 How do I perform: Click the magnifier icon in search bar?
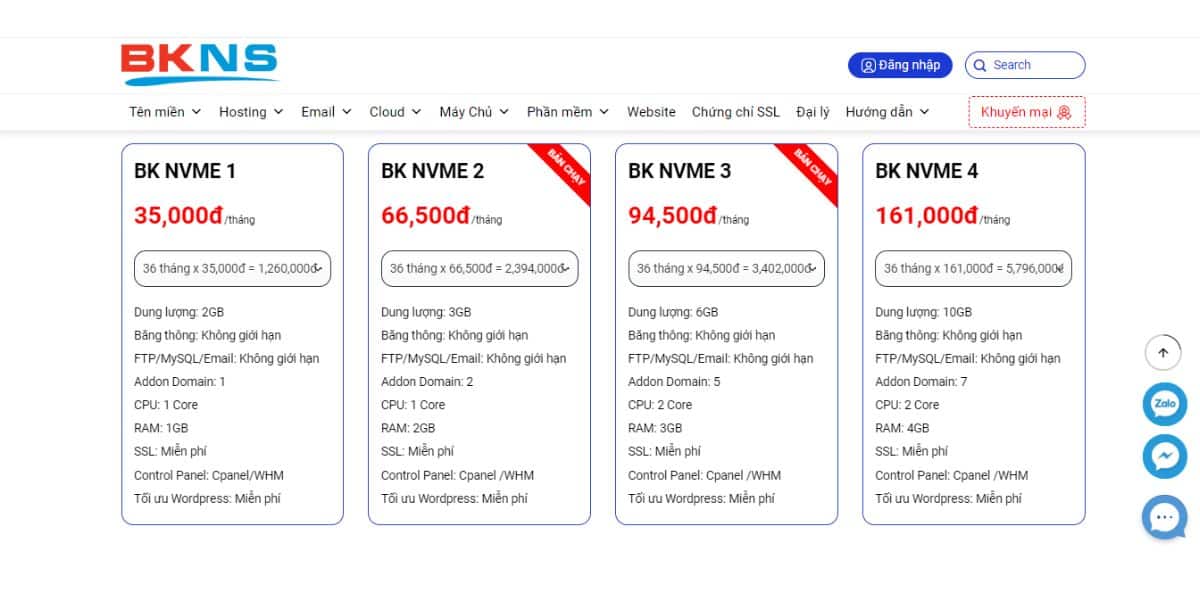point(980,65)
